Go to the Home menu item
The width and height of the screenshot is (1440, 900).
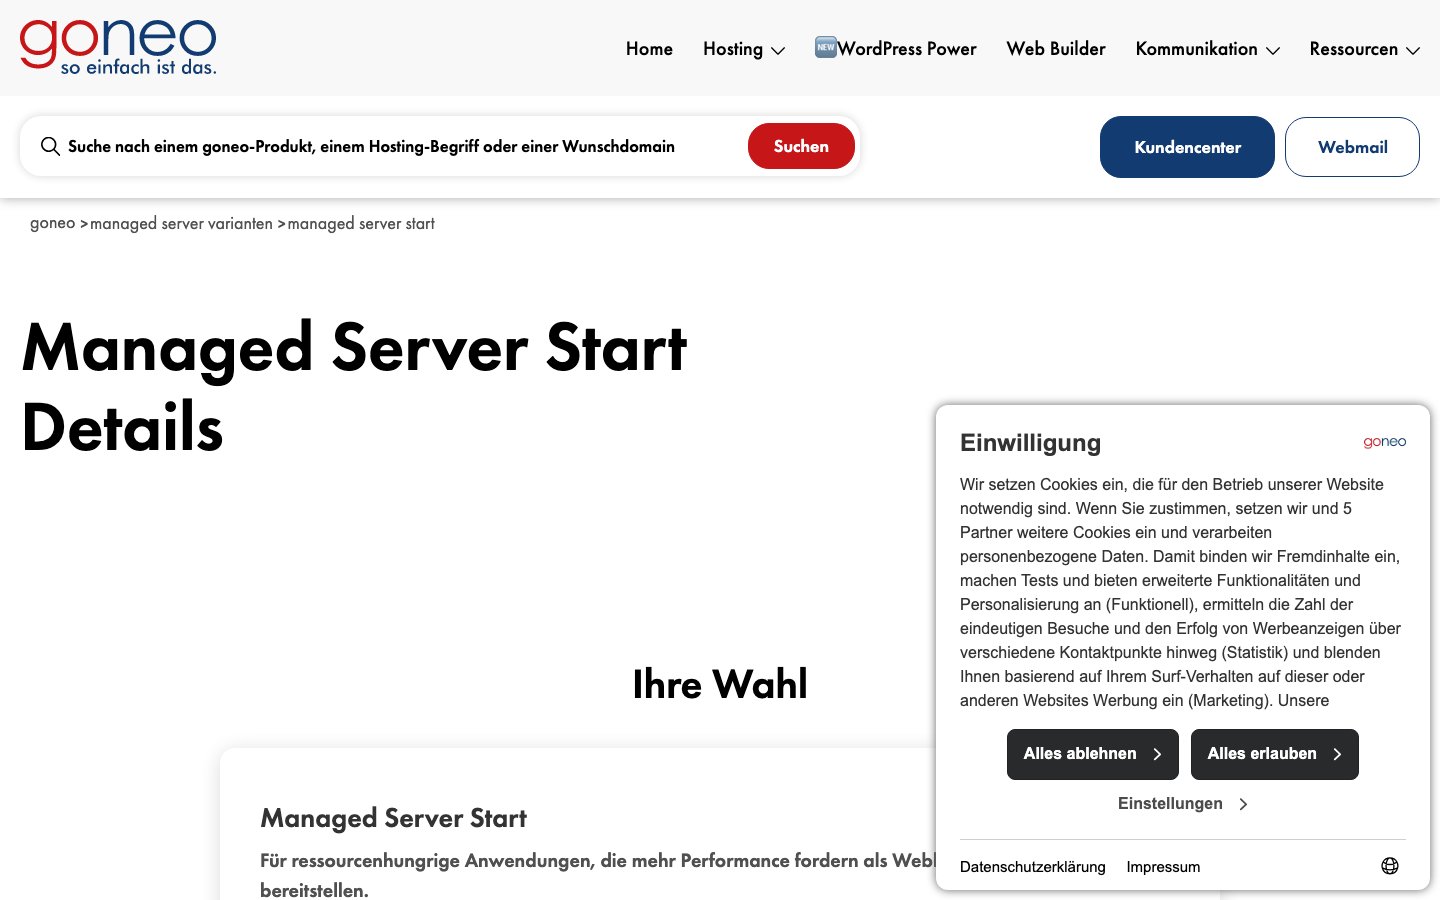649,49
